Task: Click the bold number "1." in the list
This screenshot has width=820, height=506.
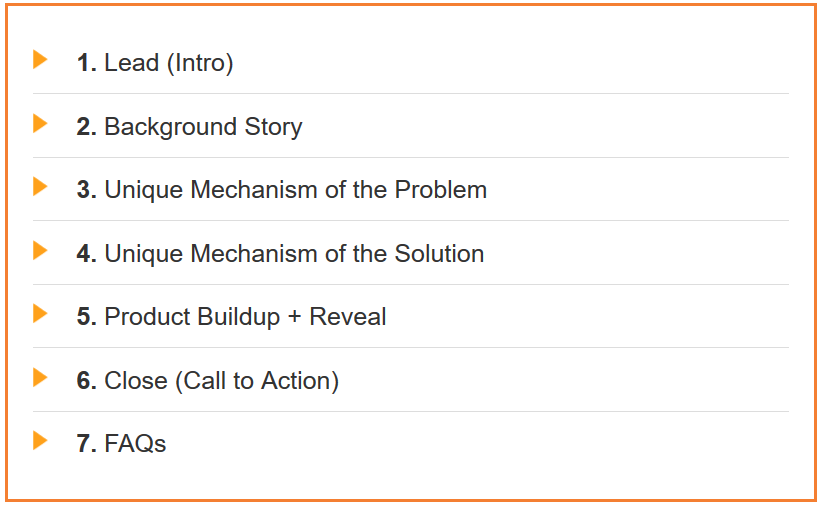Action: [x=87, y=63]
